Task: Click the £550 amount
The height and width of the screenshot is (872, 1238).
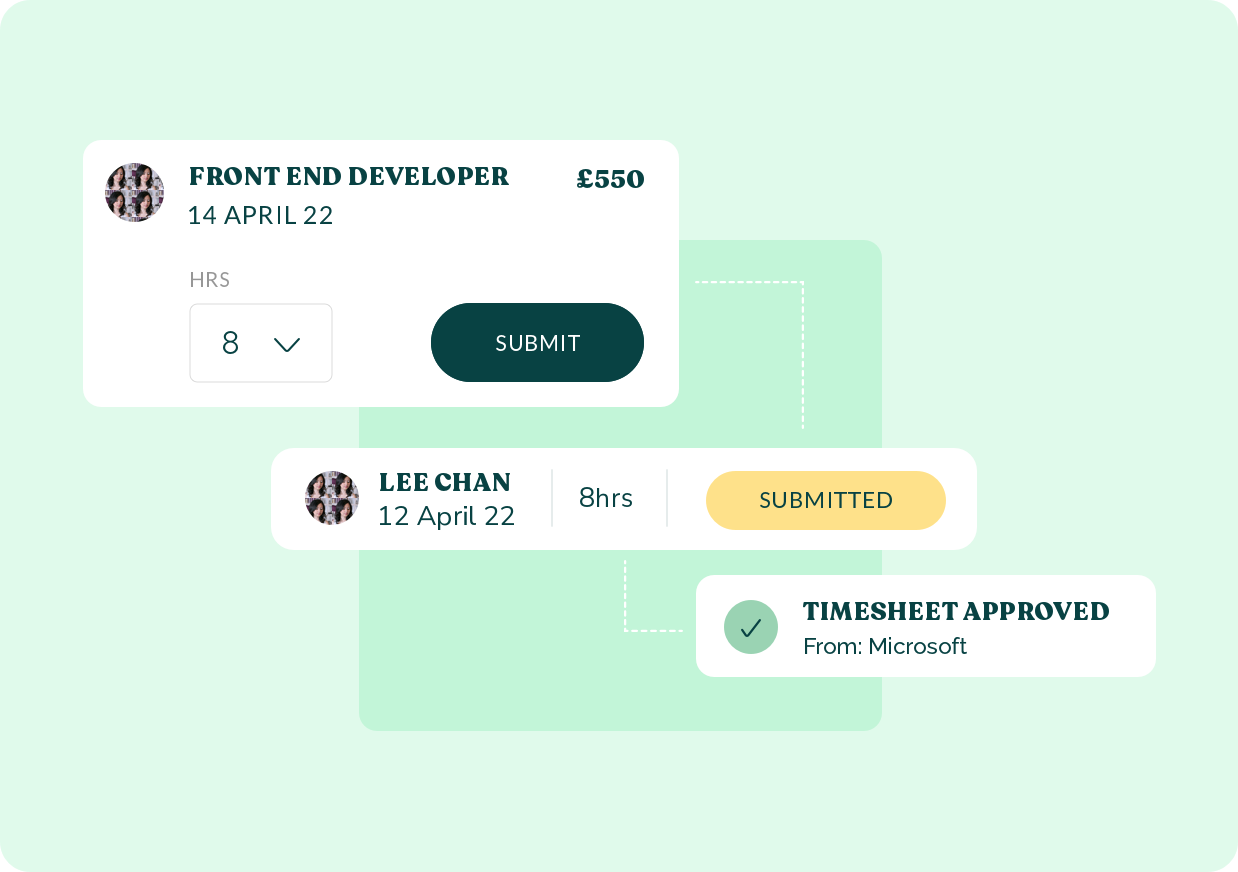Action: click(610, 180)
